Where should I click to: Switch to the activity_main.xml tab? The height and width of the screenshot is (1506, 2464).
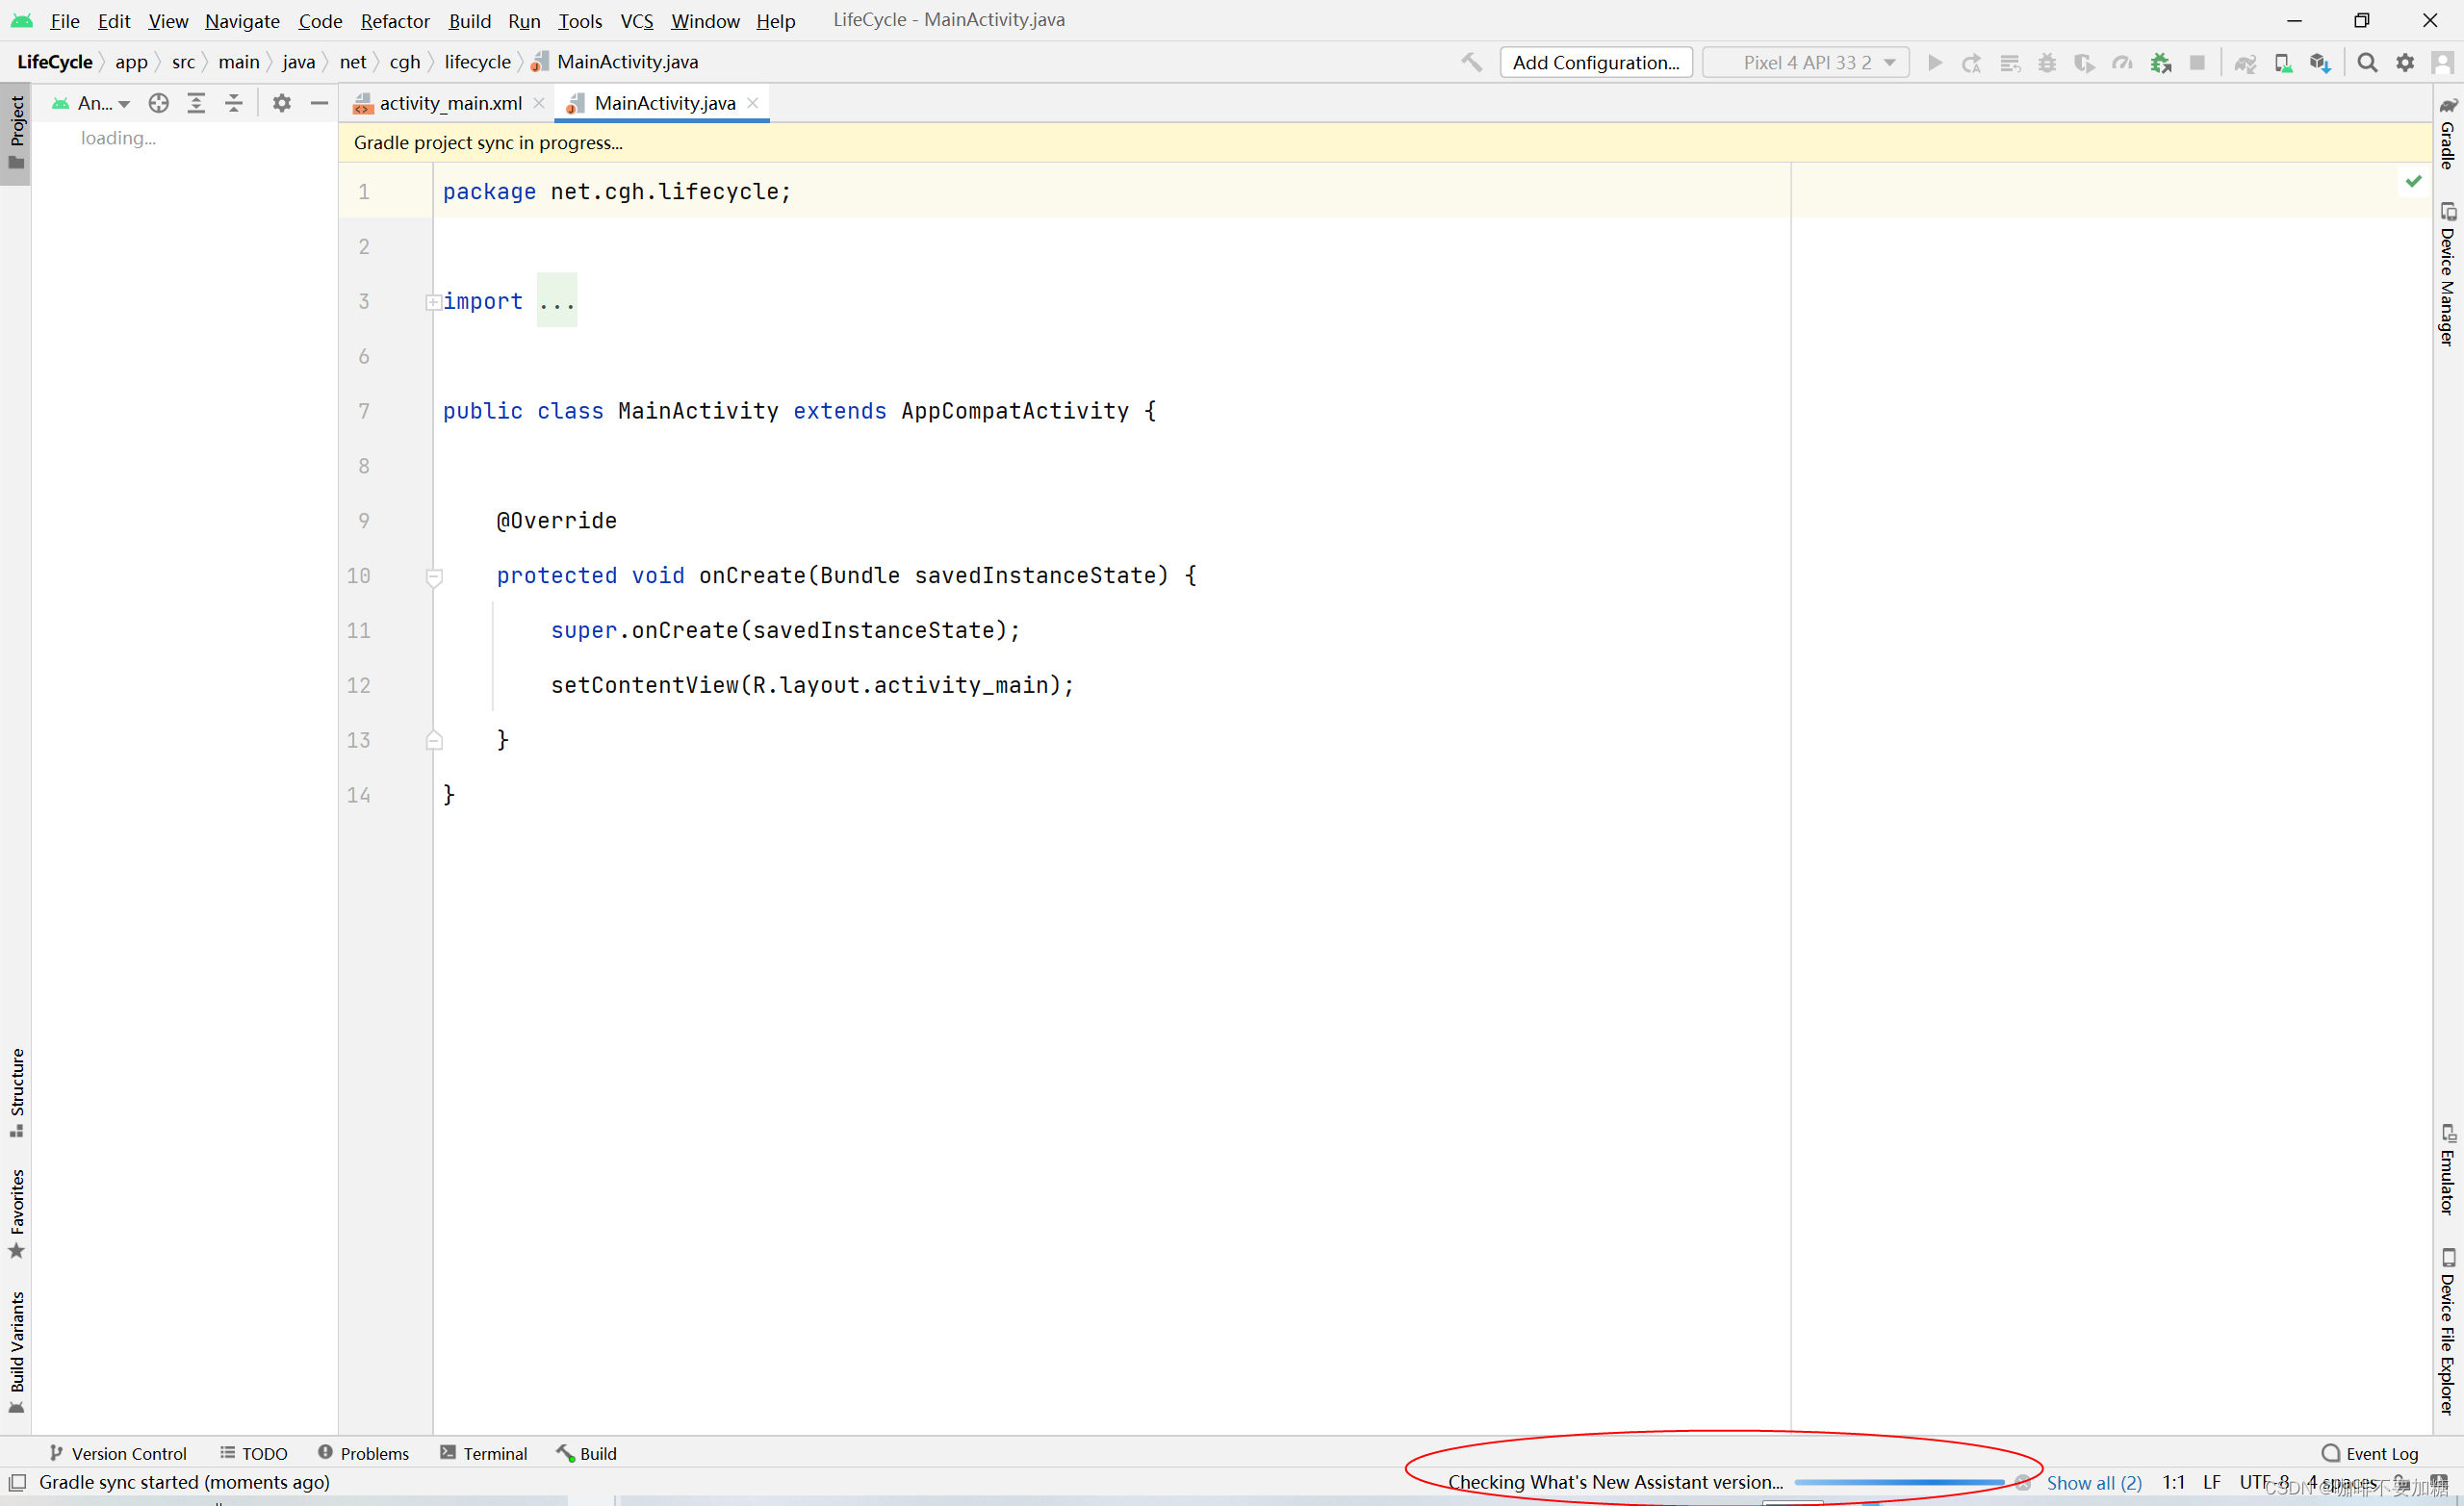click(450, 103)
